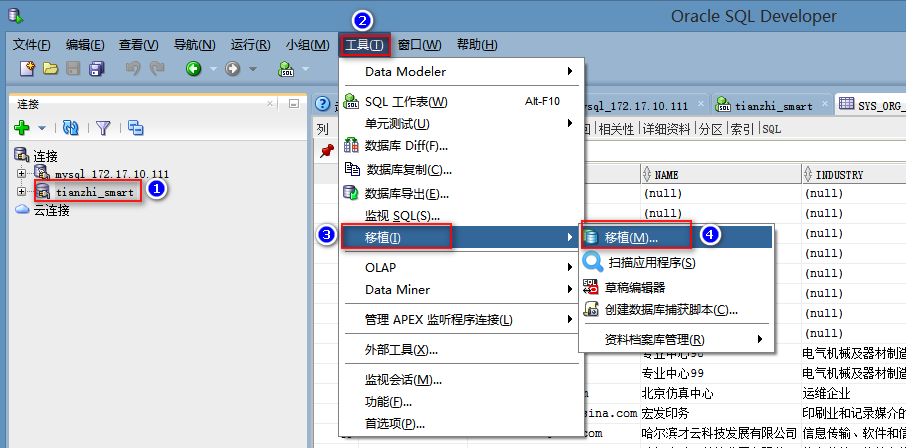Open 小组(M) menu
Image resolution: width=906 pixels, height=448 pixels.
(x=307, y=45)
